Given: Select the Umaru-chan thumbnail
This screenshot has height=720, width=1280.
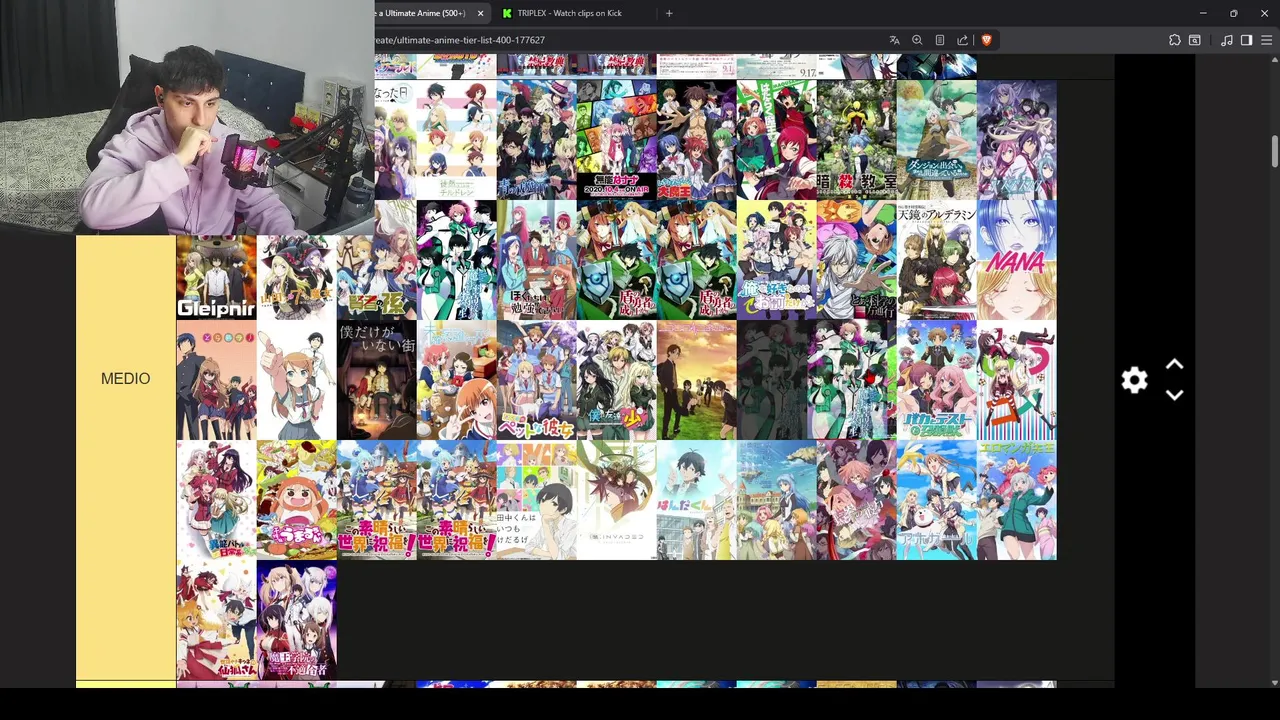Looking at the screenshot, I should click(296, 500).
